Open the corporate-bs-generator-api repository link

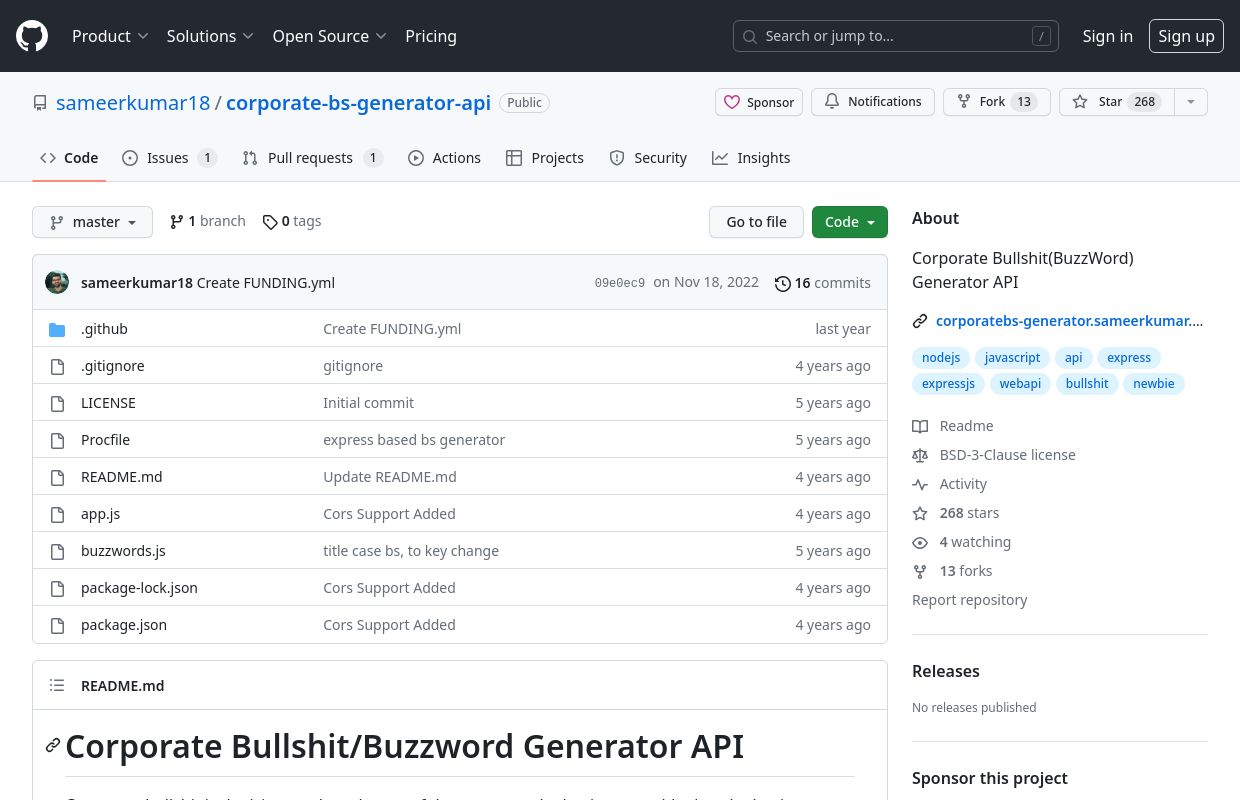[x=358, y=103]
